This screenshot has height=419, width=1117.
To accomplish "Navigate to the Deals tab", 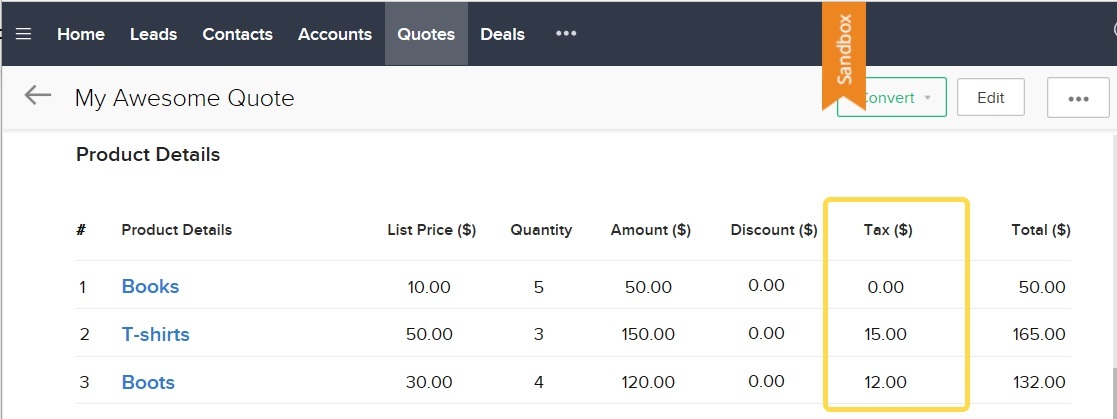I will [x=502, y=34].
